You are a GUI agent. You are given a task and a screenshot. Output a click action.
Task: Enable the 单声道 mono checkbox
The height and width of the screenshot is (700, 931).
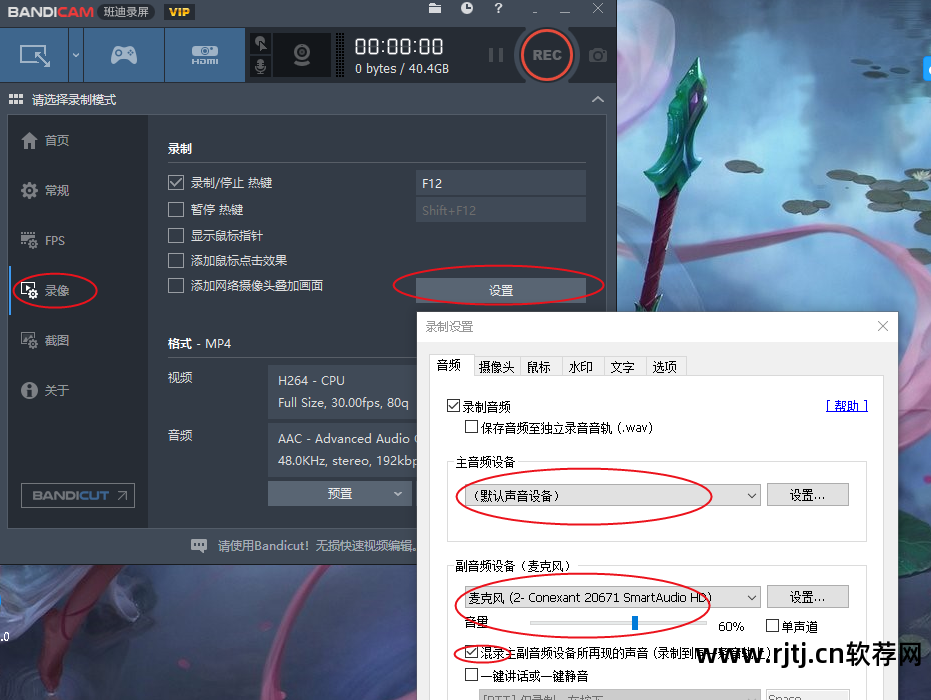(x=772, y=625)
